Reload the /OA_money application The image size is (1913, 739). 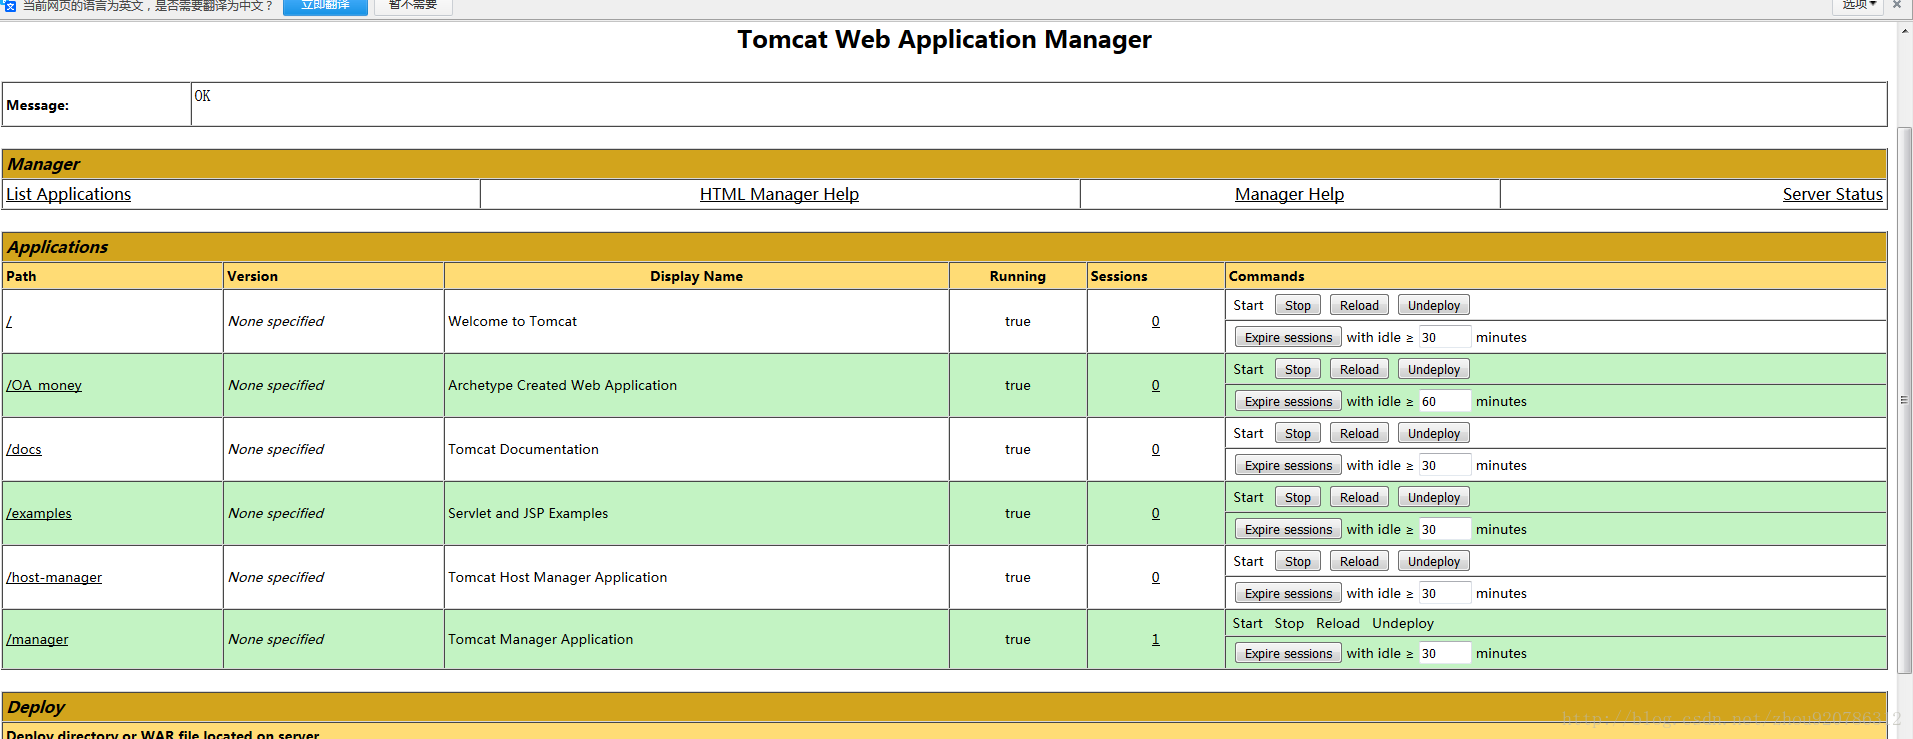pyautogui.click(x=1359, y=369)
